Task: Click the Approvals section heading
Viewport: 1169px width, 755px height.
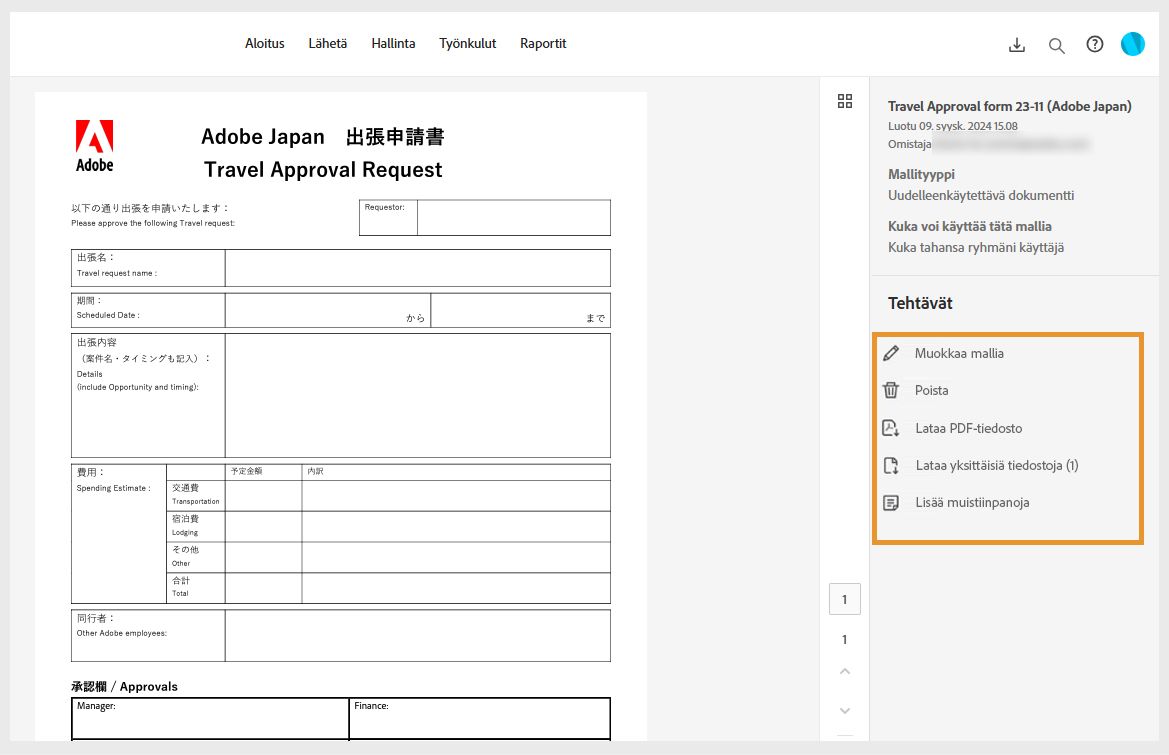Action: pos(125,686)
